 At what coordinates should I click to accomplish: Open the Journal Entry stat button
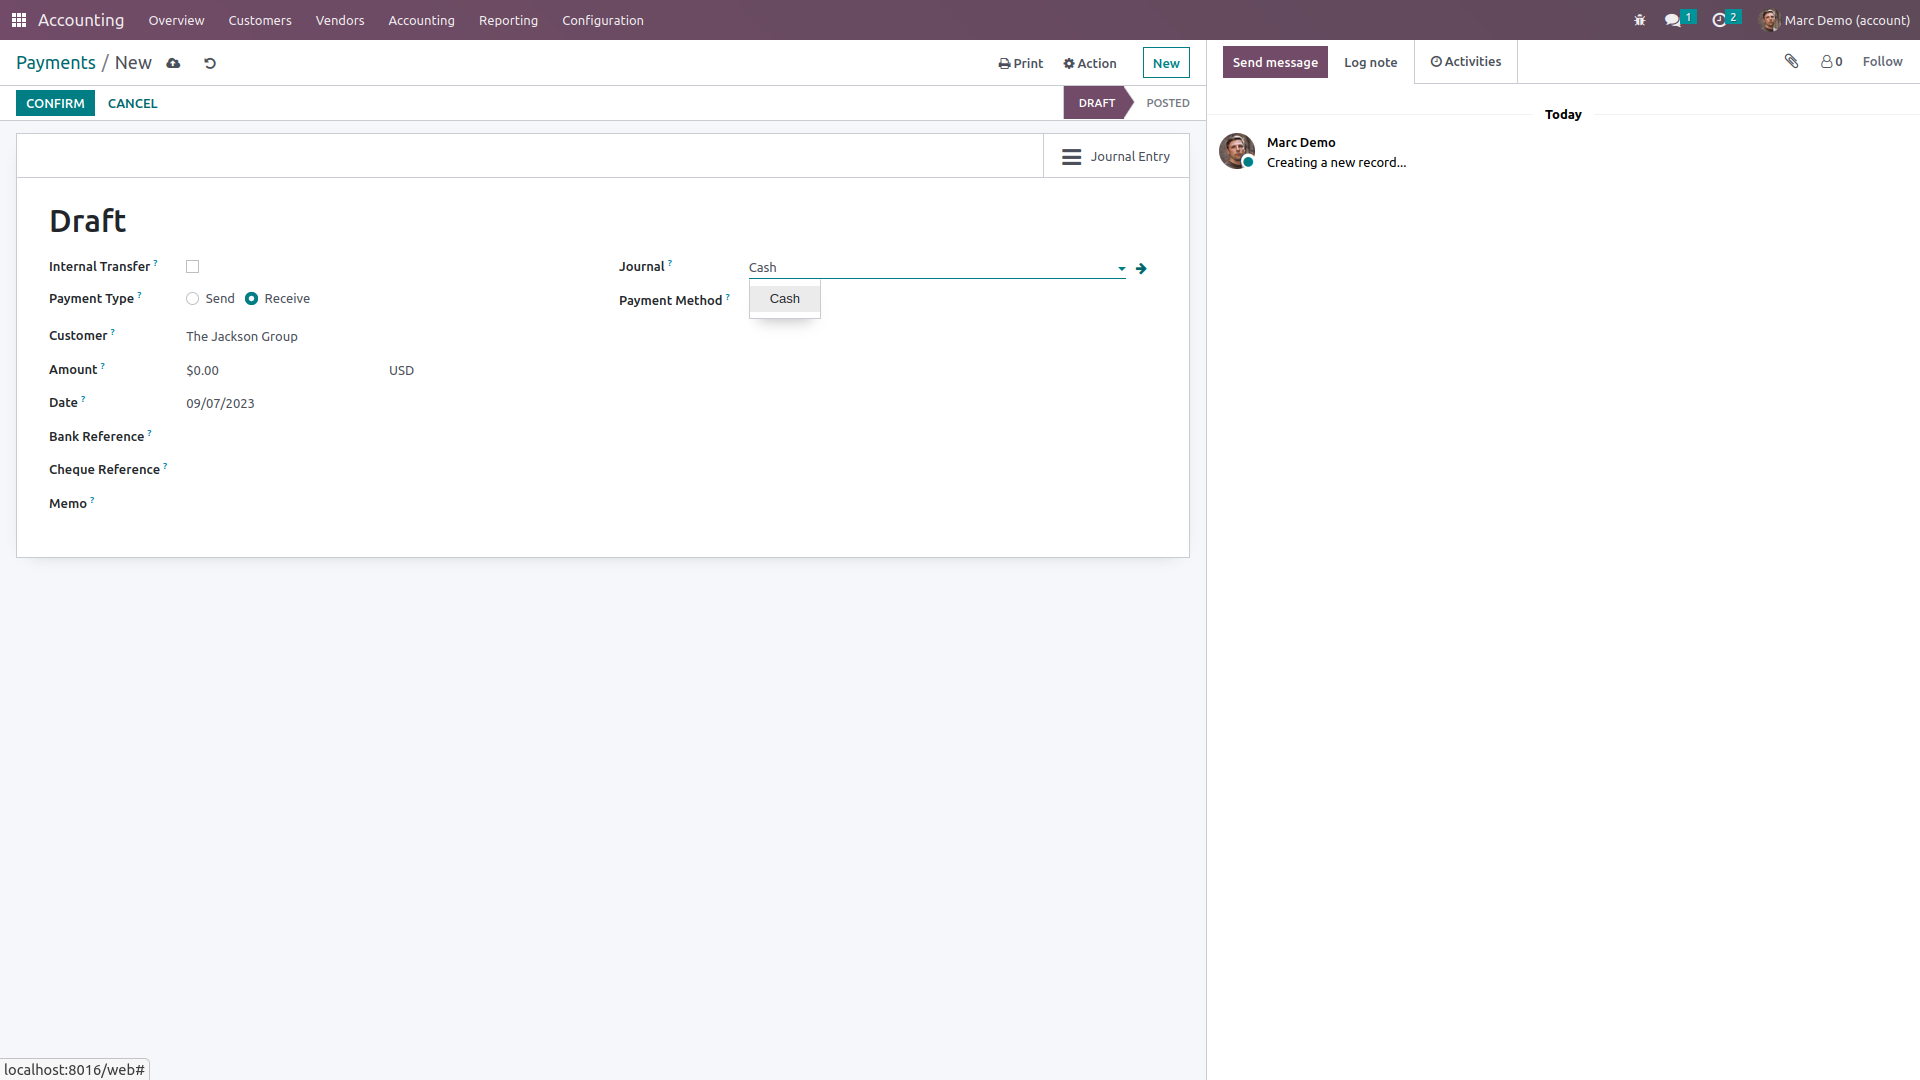[x=1116, y=157]
